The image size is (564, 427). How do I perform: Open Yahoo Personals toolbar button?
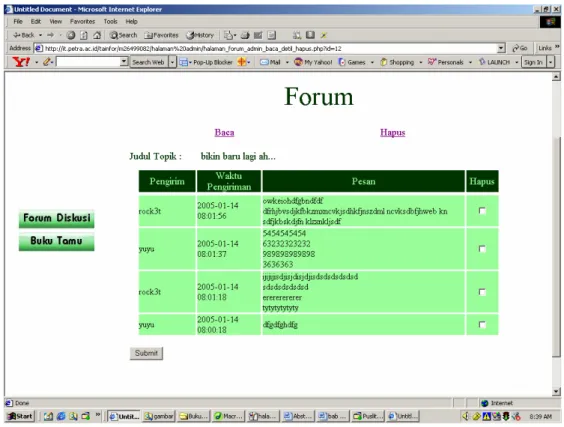[445, 62]
